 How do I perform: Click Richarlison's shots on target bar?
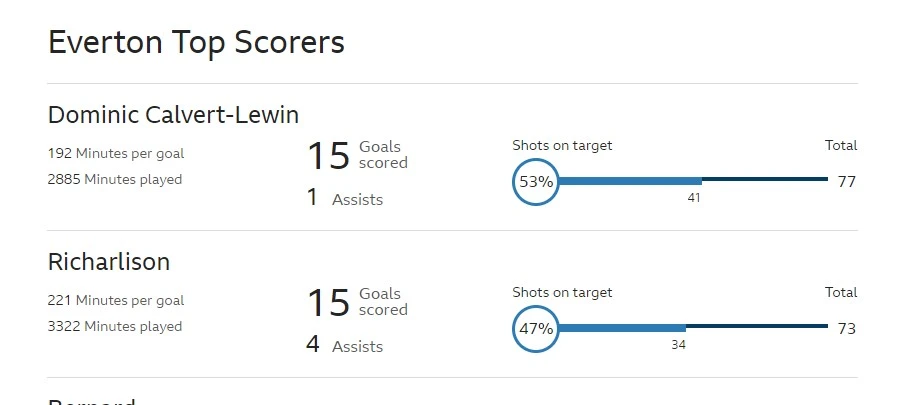click(x=622, y=327)
